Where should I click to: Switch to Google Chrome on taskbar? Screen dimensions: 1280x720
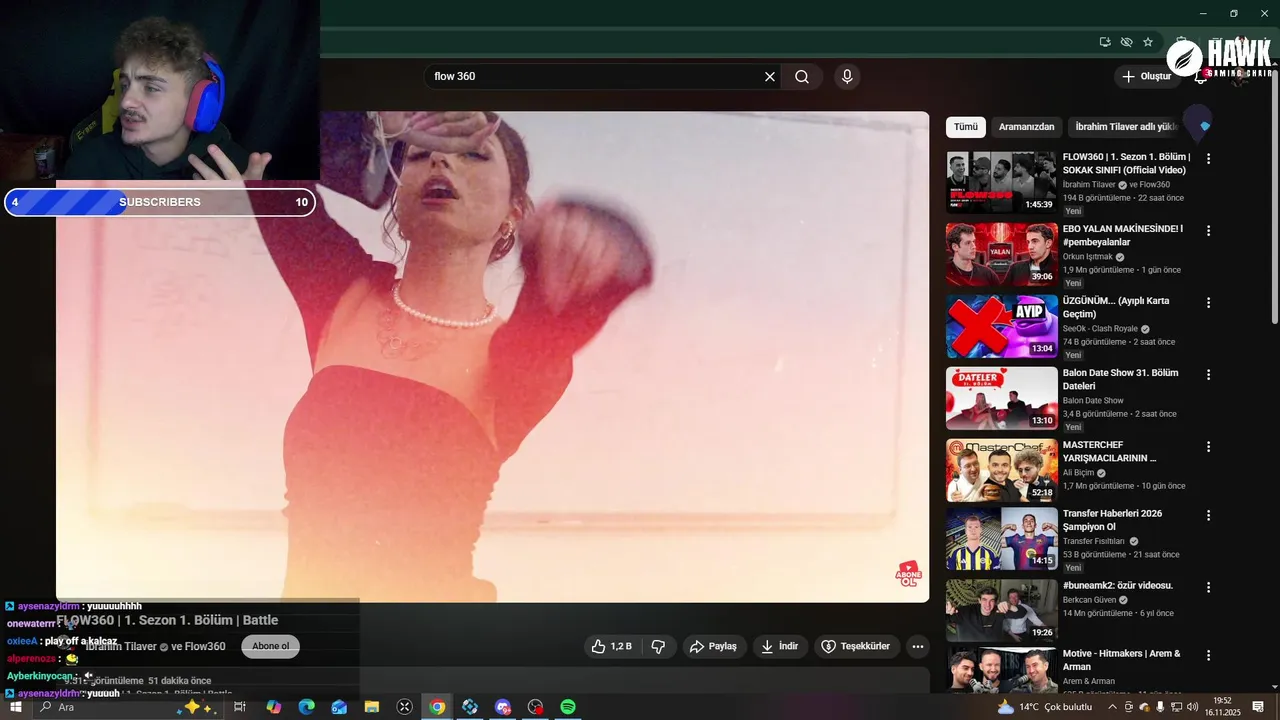point(437,707)
